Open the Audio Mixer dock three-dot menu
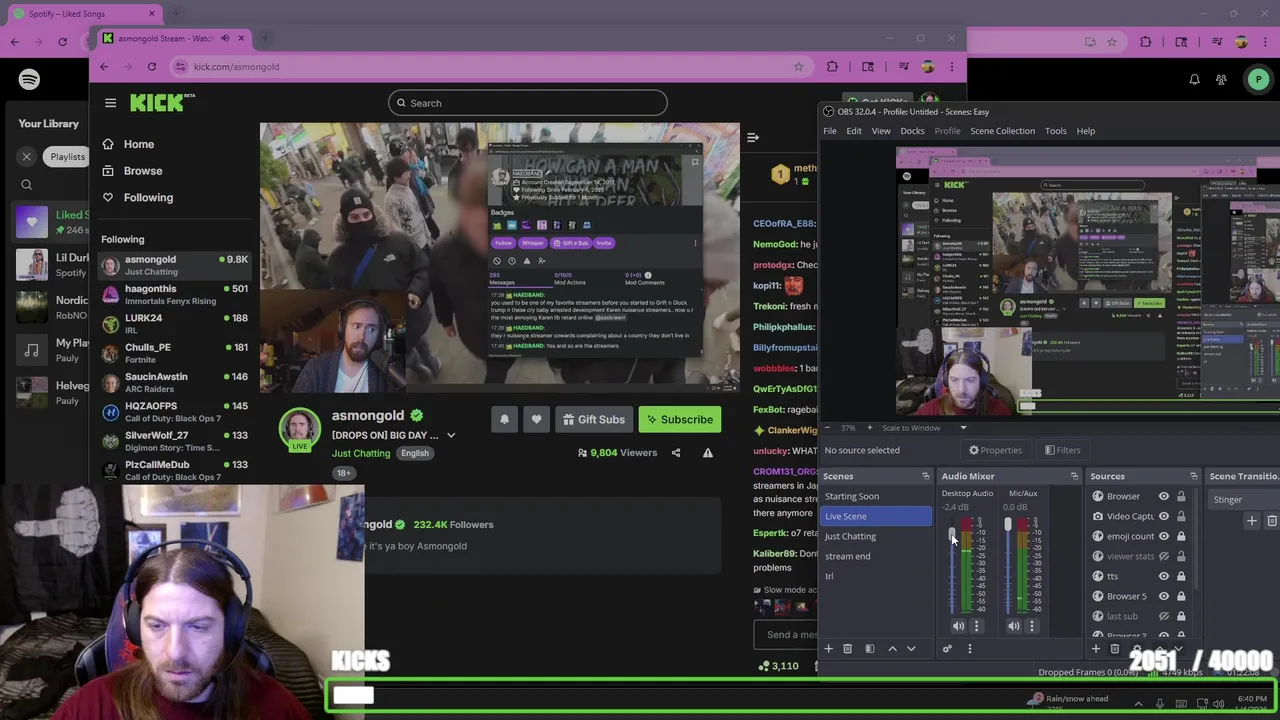The image size is (1280, 720). point(969,649)
